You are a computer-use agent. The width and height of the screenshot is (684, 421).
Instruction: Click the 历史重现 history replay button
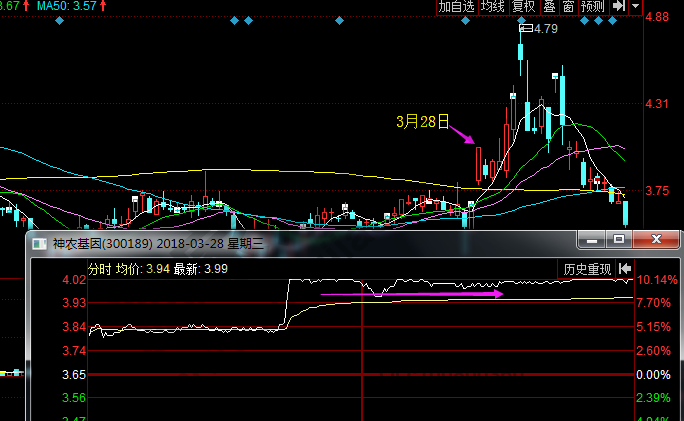click(x=587, y=268)
